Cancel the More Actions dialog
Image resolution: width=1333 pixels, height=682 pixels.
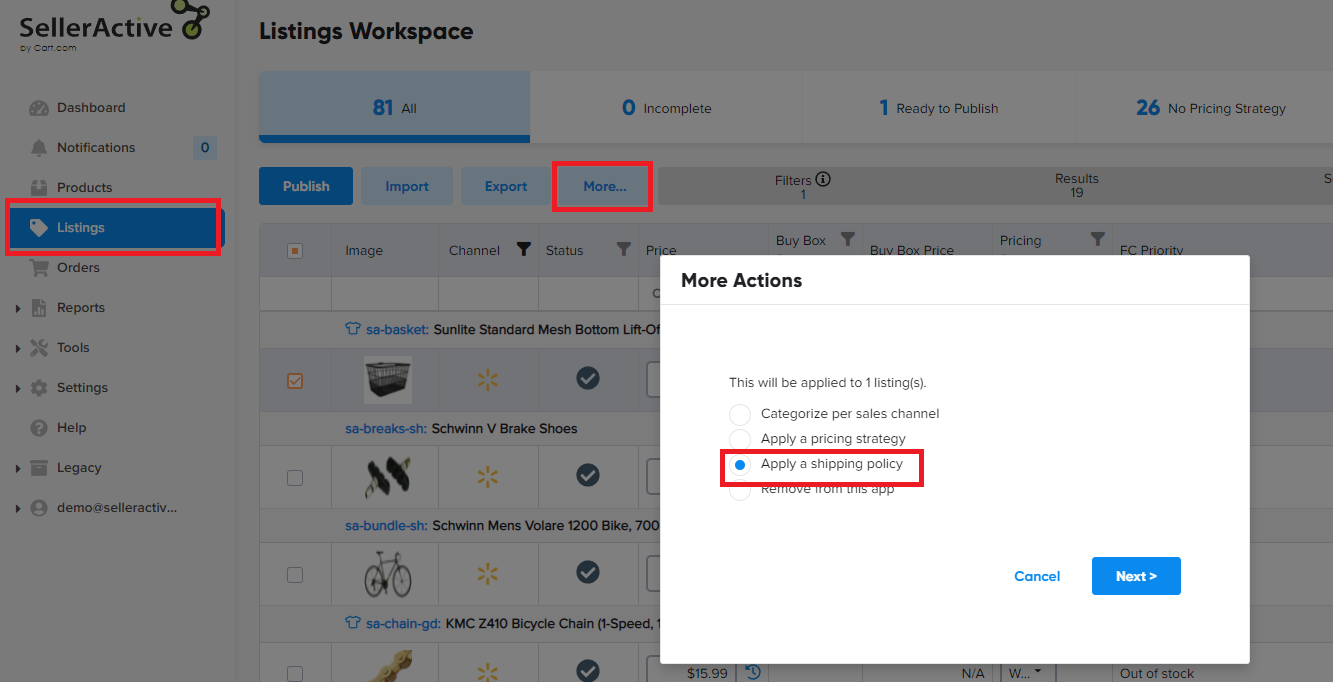[x=1037, y=576]
